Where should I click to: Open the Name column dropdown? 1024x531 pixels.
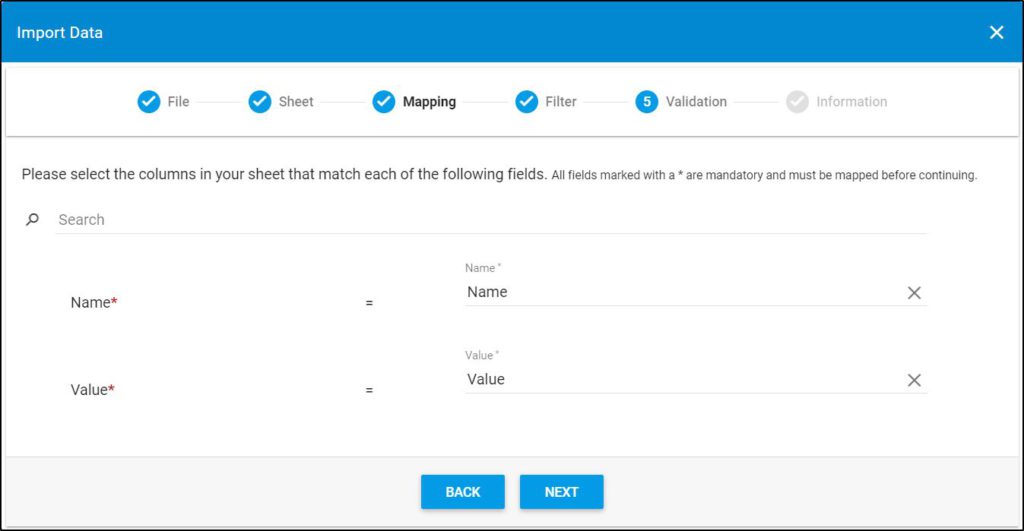684,292
